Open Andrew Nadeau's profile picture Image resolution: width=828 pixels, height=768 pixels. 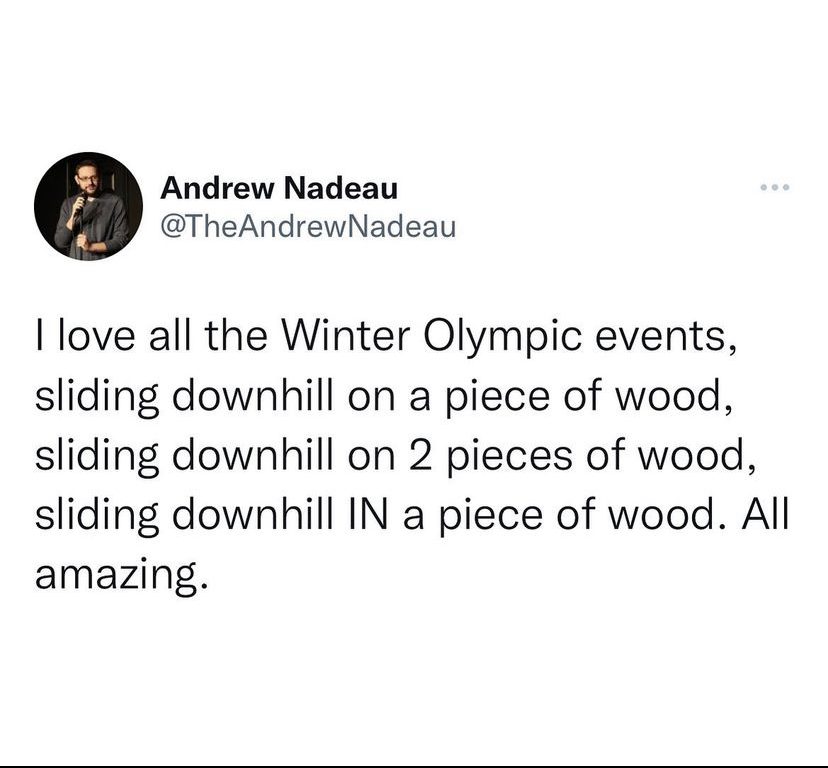(88, 207)
